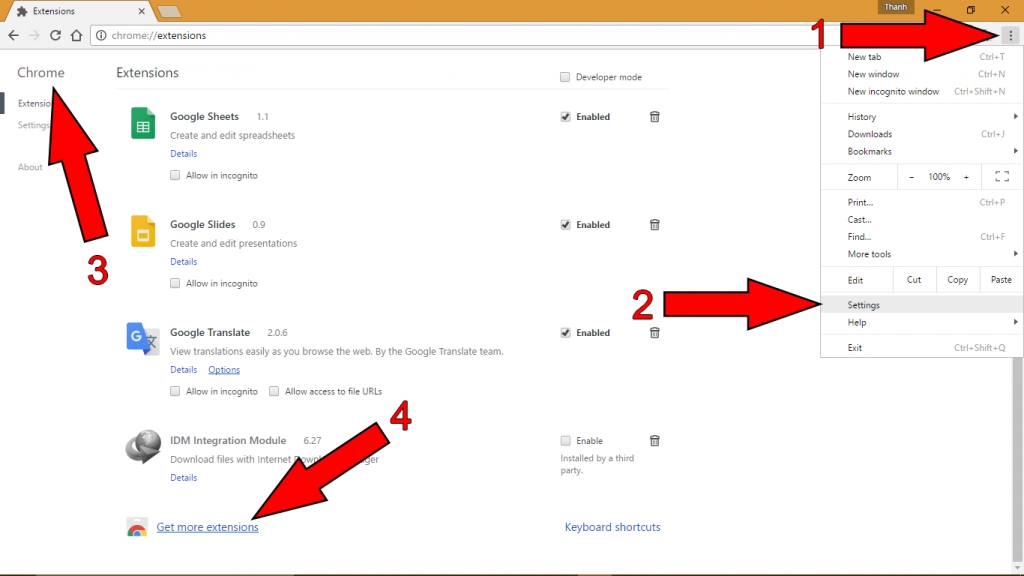Remove IDM Integration Module with trash icon
The image size is (1024, 576).
coord(654,441)
